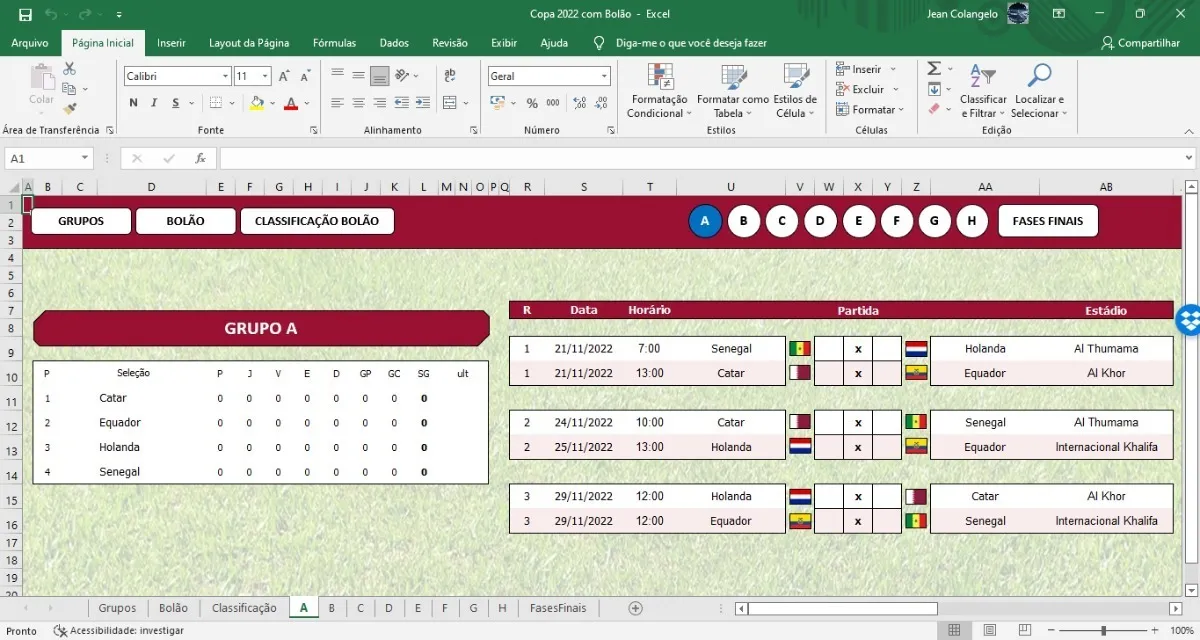Viewport: 1200px width, 640px height.
Task: Switch to the Bolão sheet tab
Action: [x=172, y=607]
